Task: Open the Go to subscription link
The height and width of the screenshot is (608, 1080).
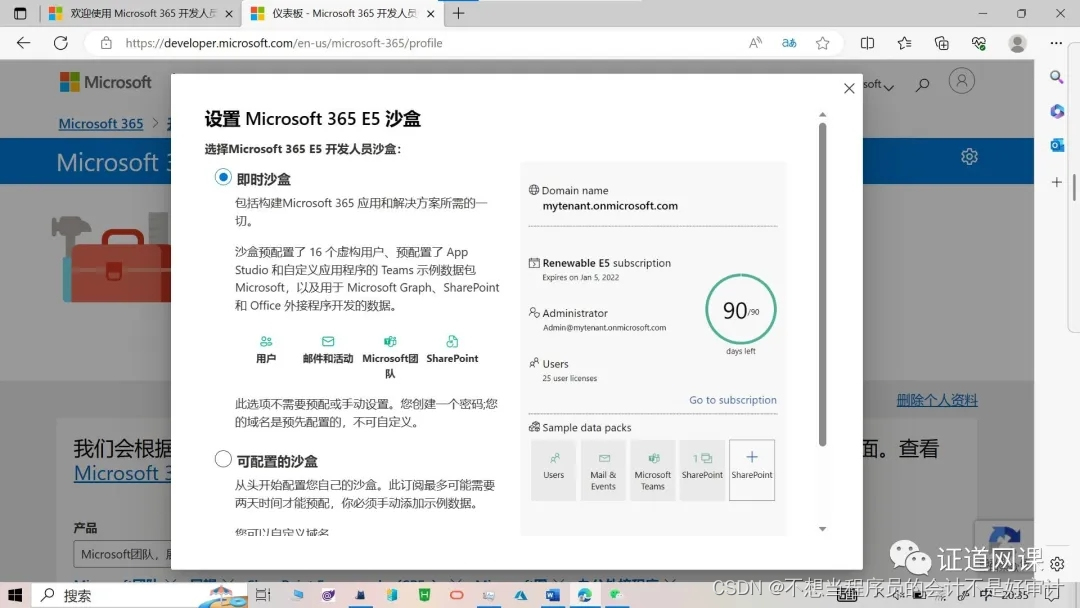Action: [x=733, y=400]
